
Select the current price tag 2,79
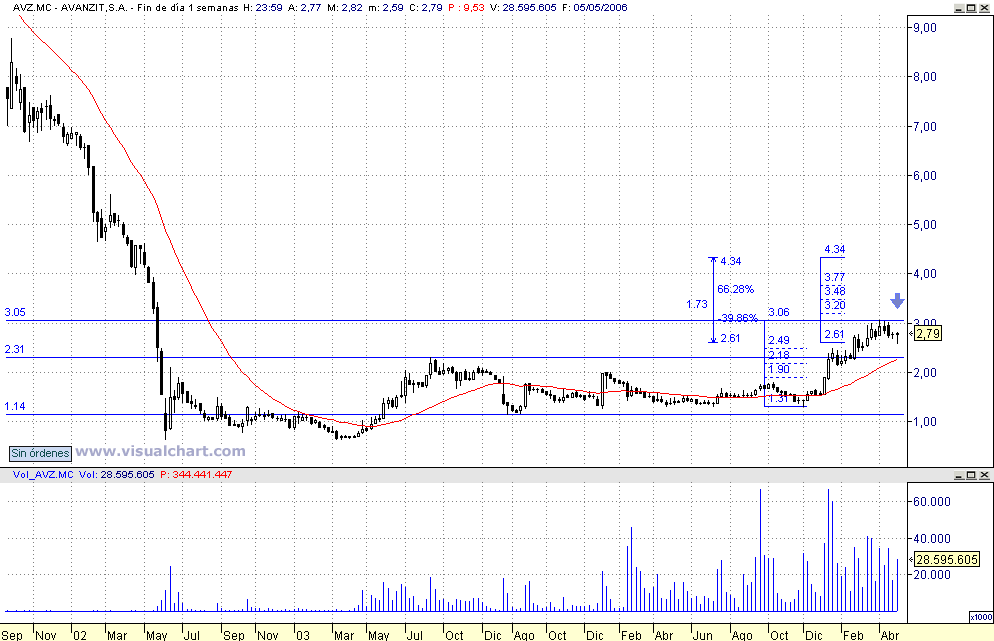[x=928, y=333]
